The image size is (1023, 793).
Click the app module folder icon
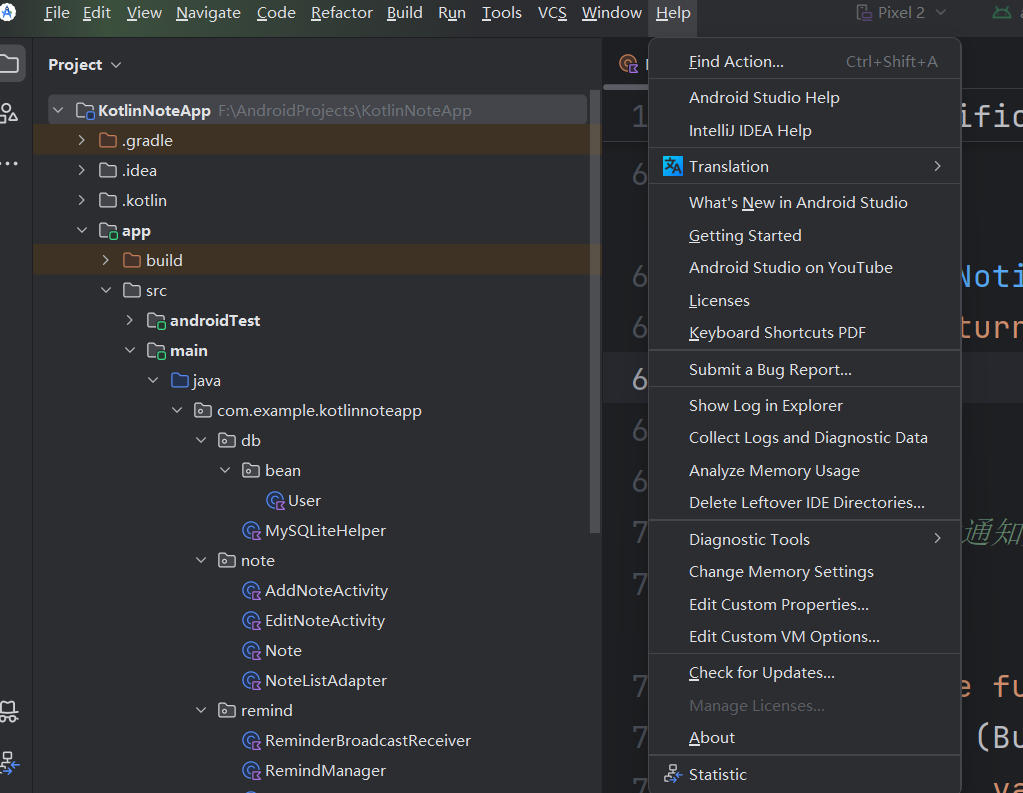(x=108, y=230)
